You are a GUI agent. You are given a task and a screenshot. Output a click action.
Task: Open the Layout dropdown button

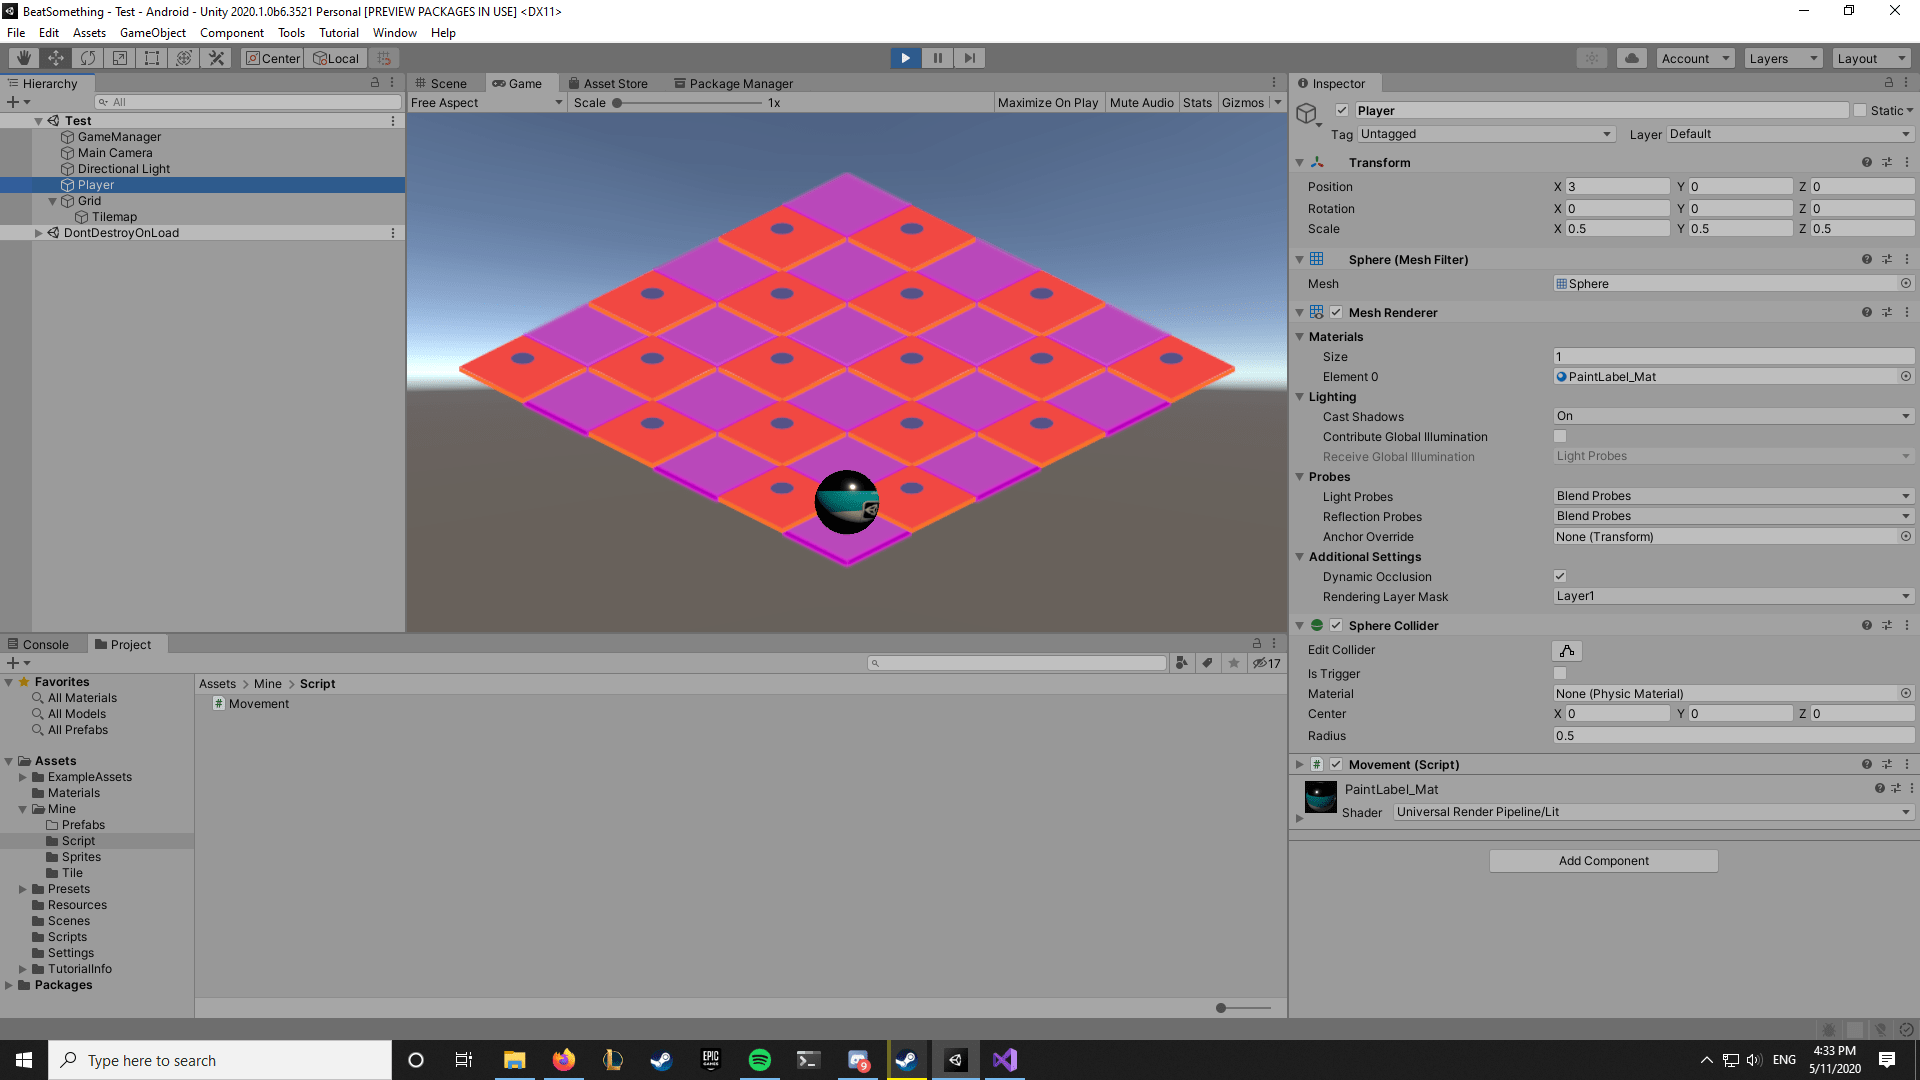tap(1870, 57)
